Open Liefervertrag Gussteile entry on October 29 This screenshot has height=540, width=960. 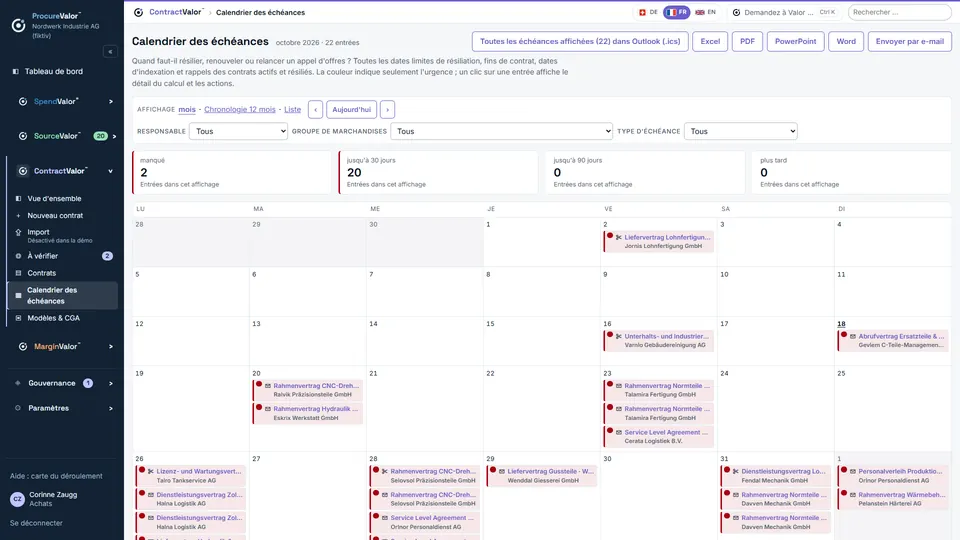(542, 476)
